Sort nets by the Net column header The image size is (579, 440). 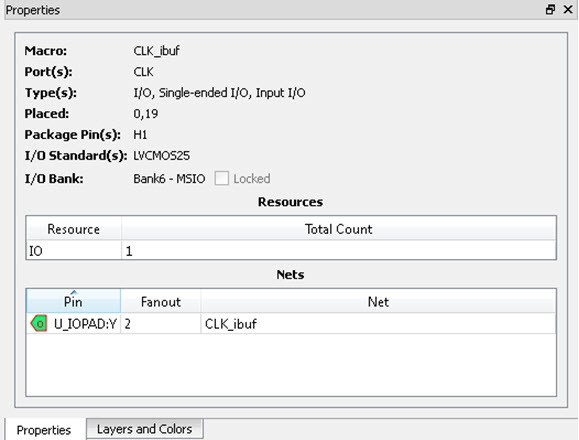378,301
